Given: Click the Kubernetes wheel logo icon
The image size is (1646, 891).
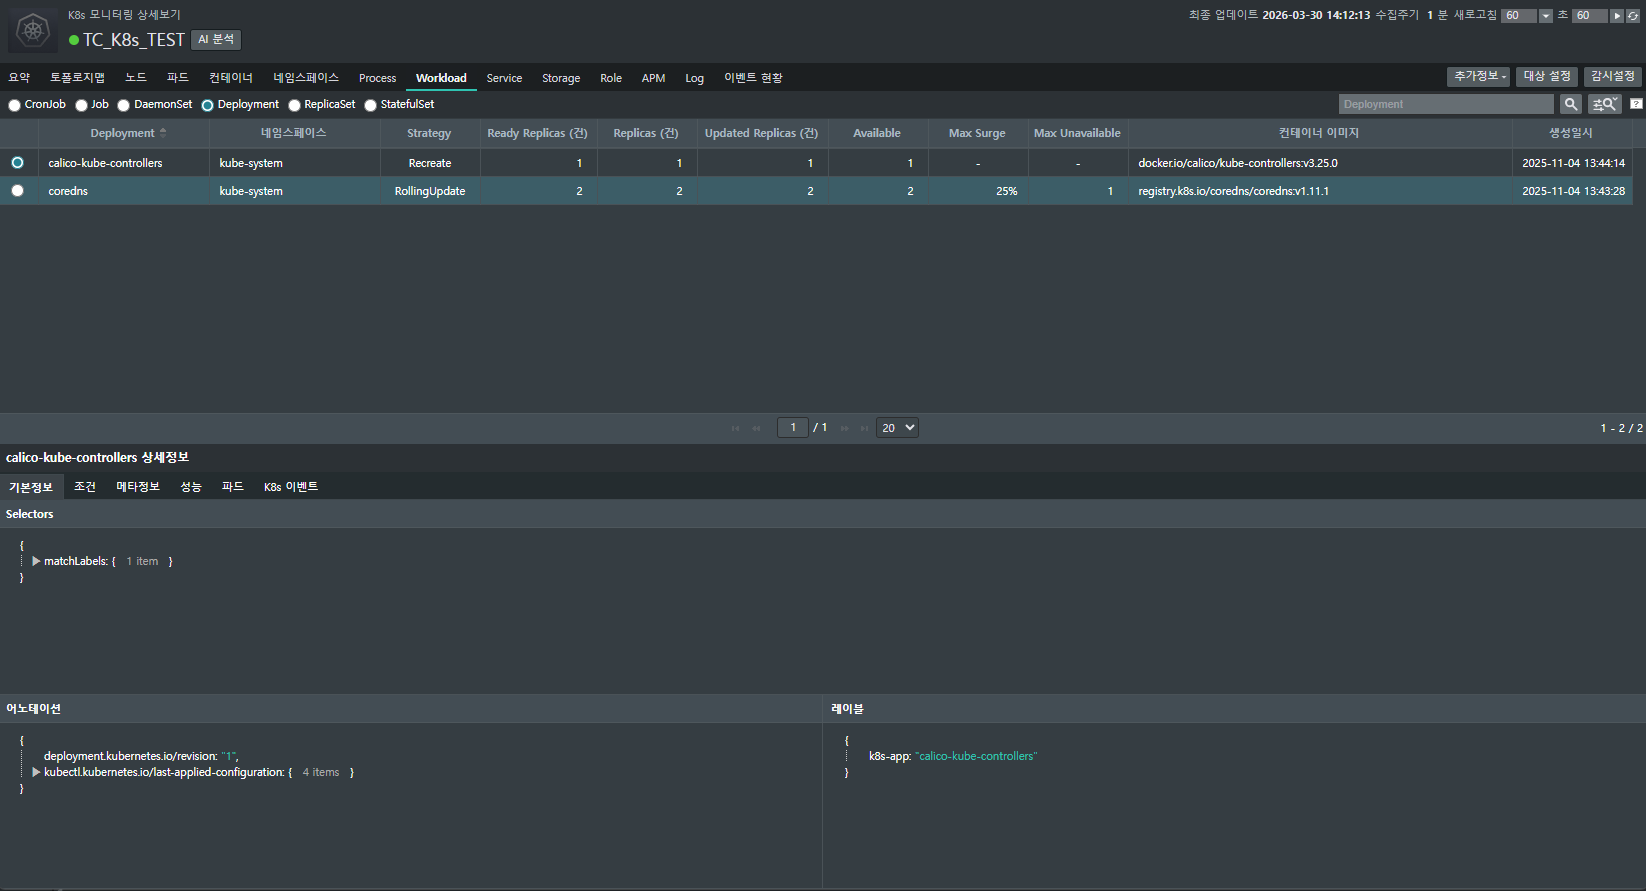Looking at the screenshot, I should [33, 30].
